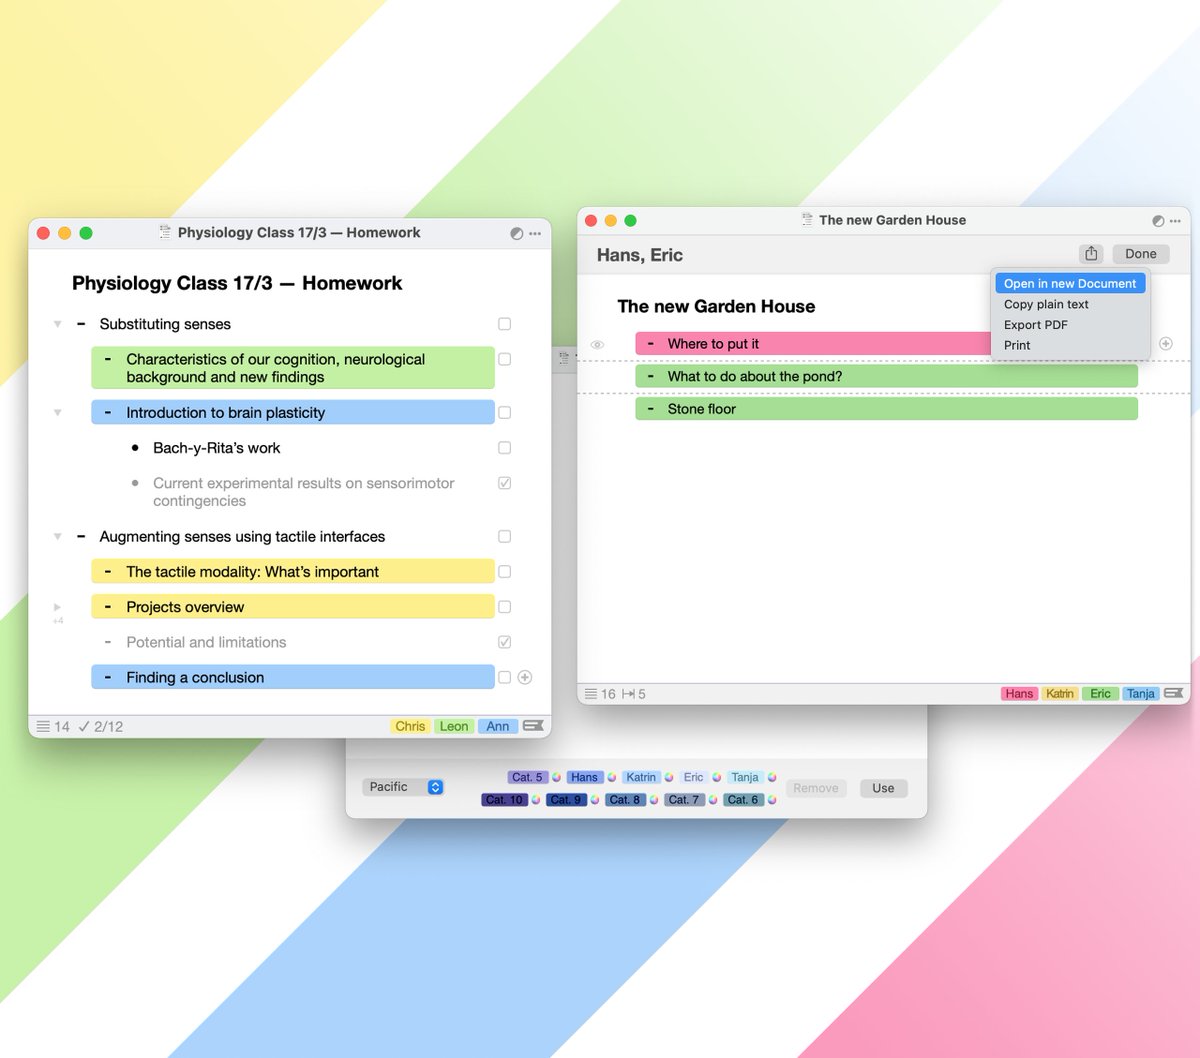Check Characteristics of our cognition checkbox
This screenshot has height=1058, width=1200.
point(504,359)
